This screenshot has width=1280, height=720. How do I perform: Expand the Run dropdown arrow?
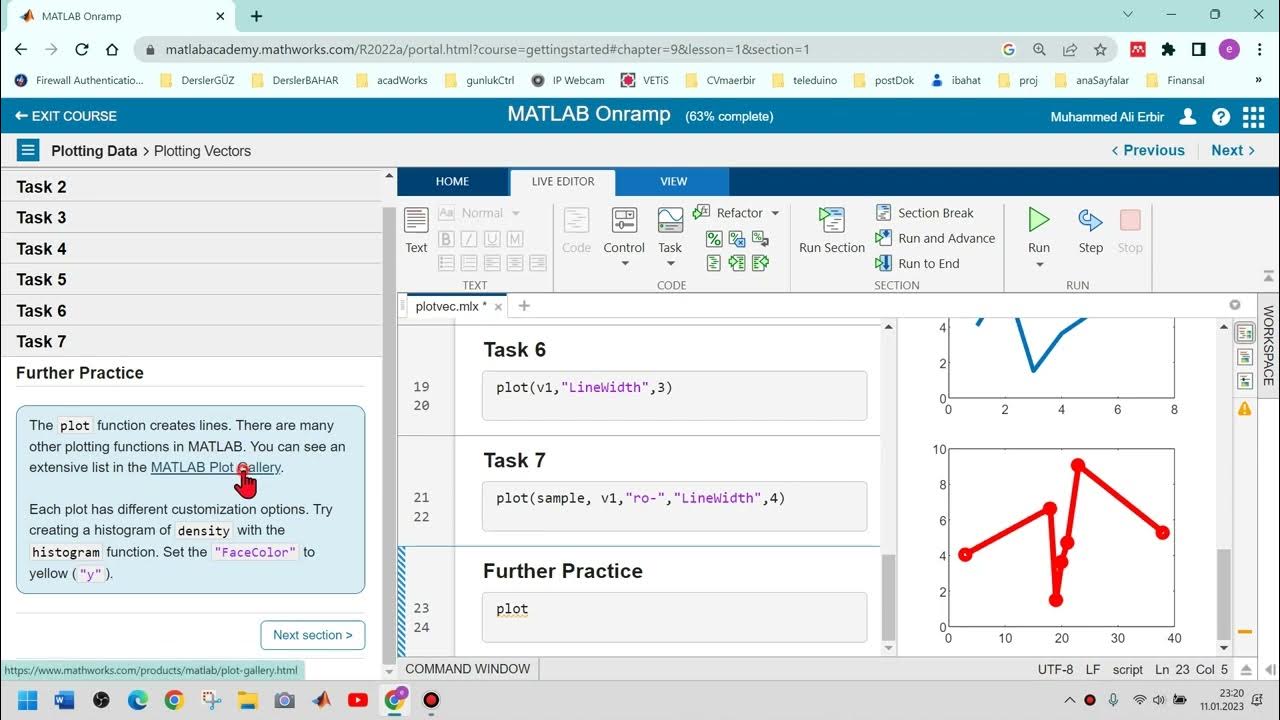(x=1039, y=265)
